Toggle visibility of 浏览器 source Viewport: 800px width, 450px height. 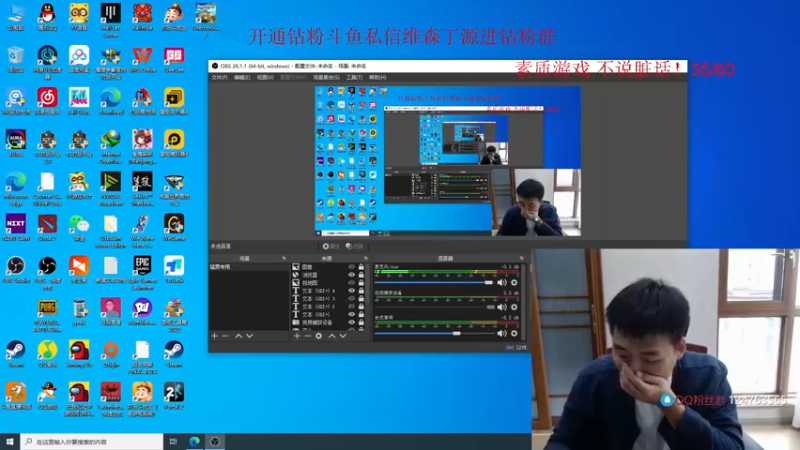(352, 275)
